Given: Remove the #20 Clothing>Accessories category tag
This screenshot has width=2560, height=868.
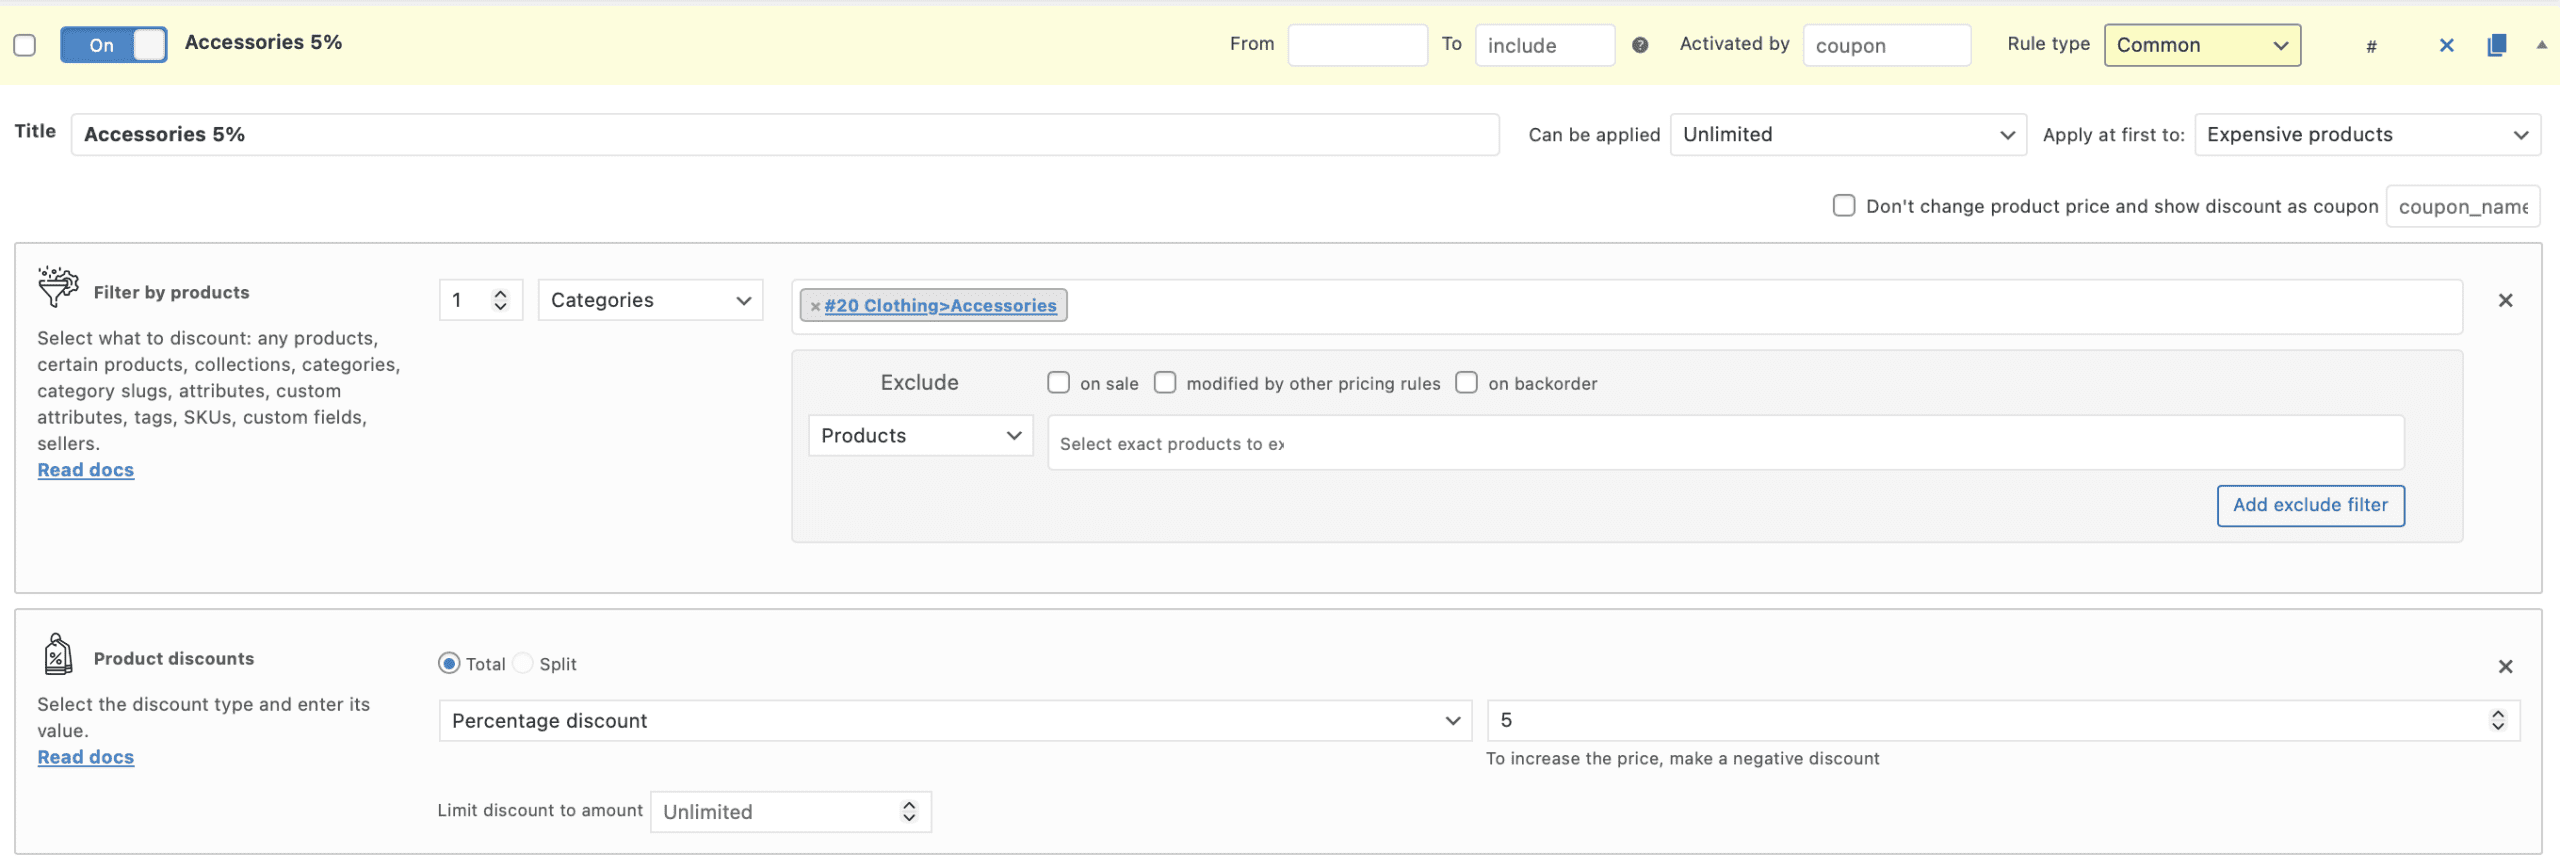Looking at the screenshot, I should (815, 306).
